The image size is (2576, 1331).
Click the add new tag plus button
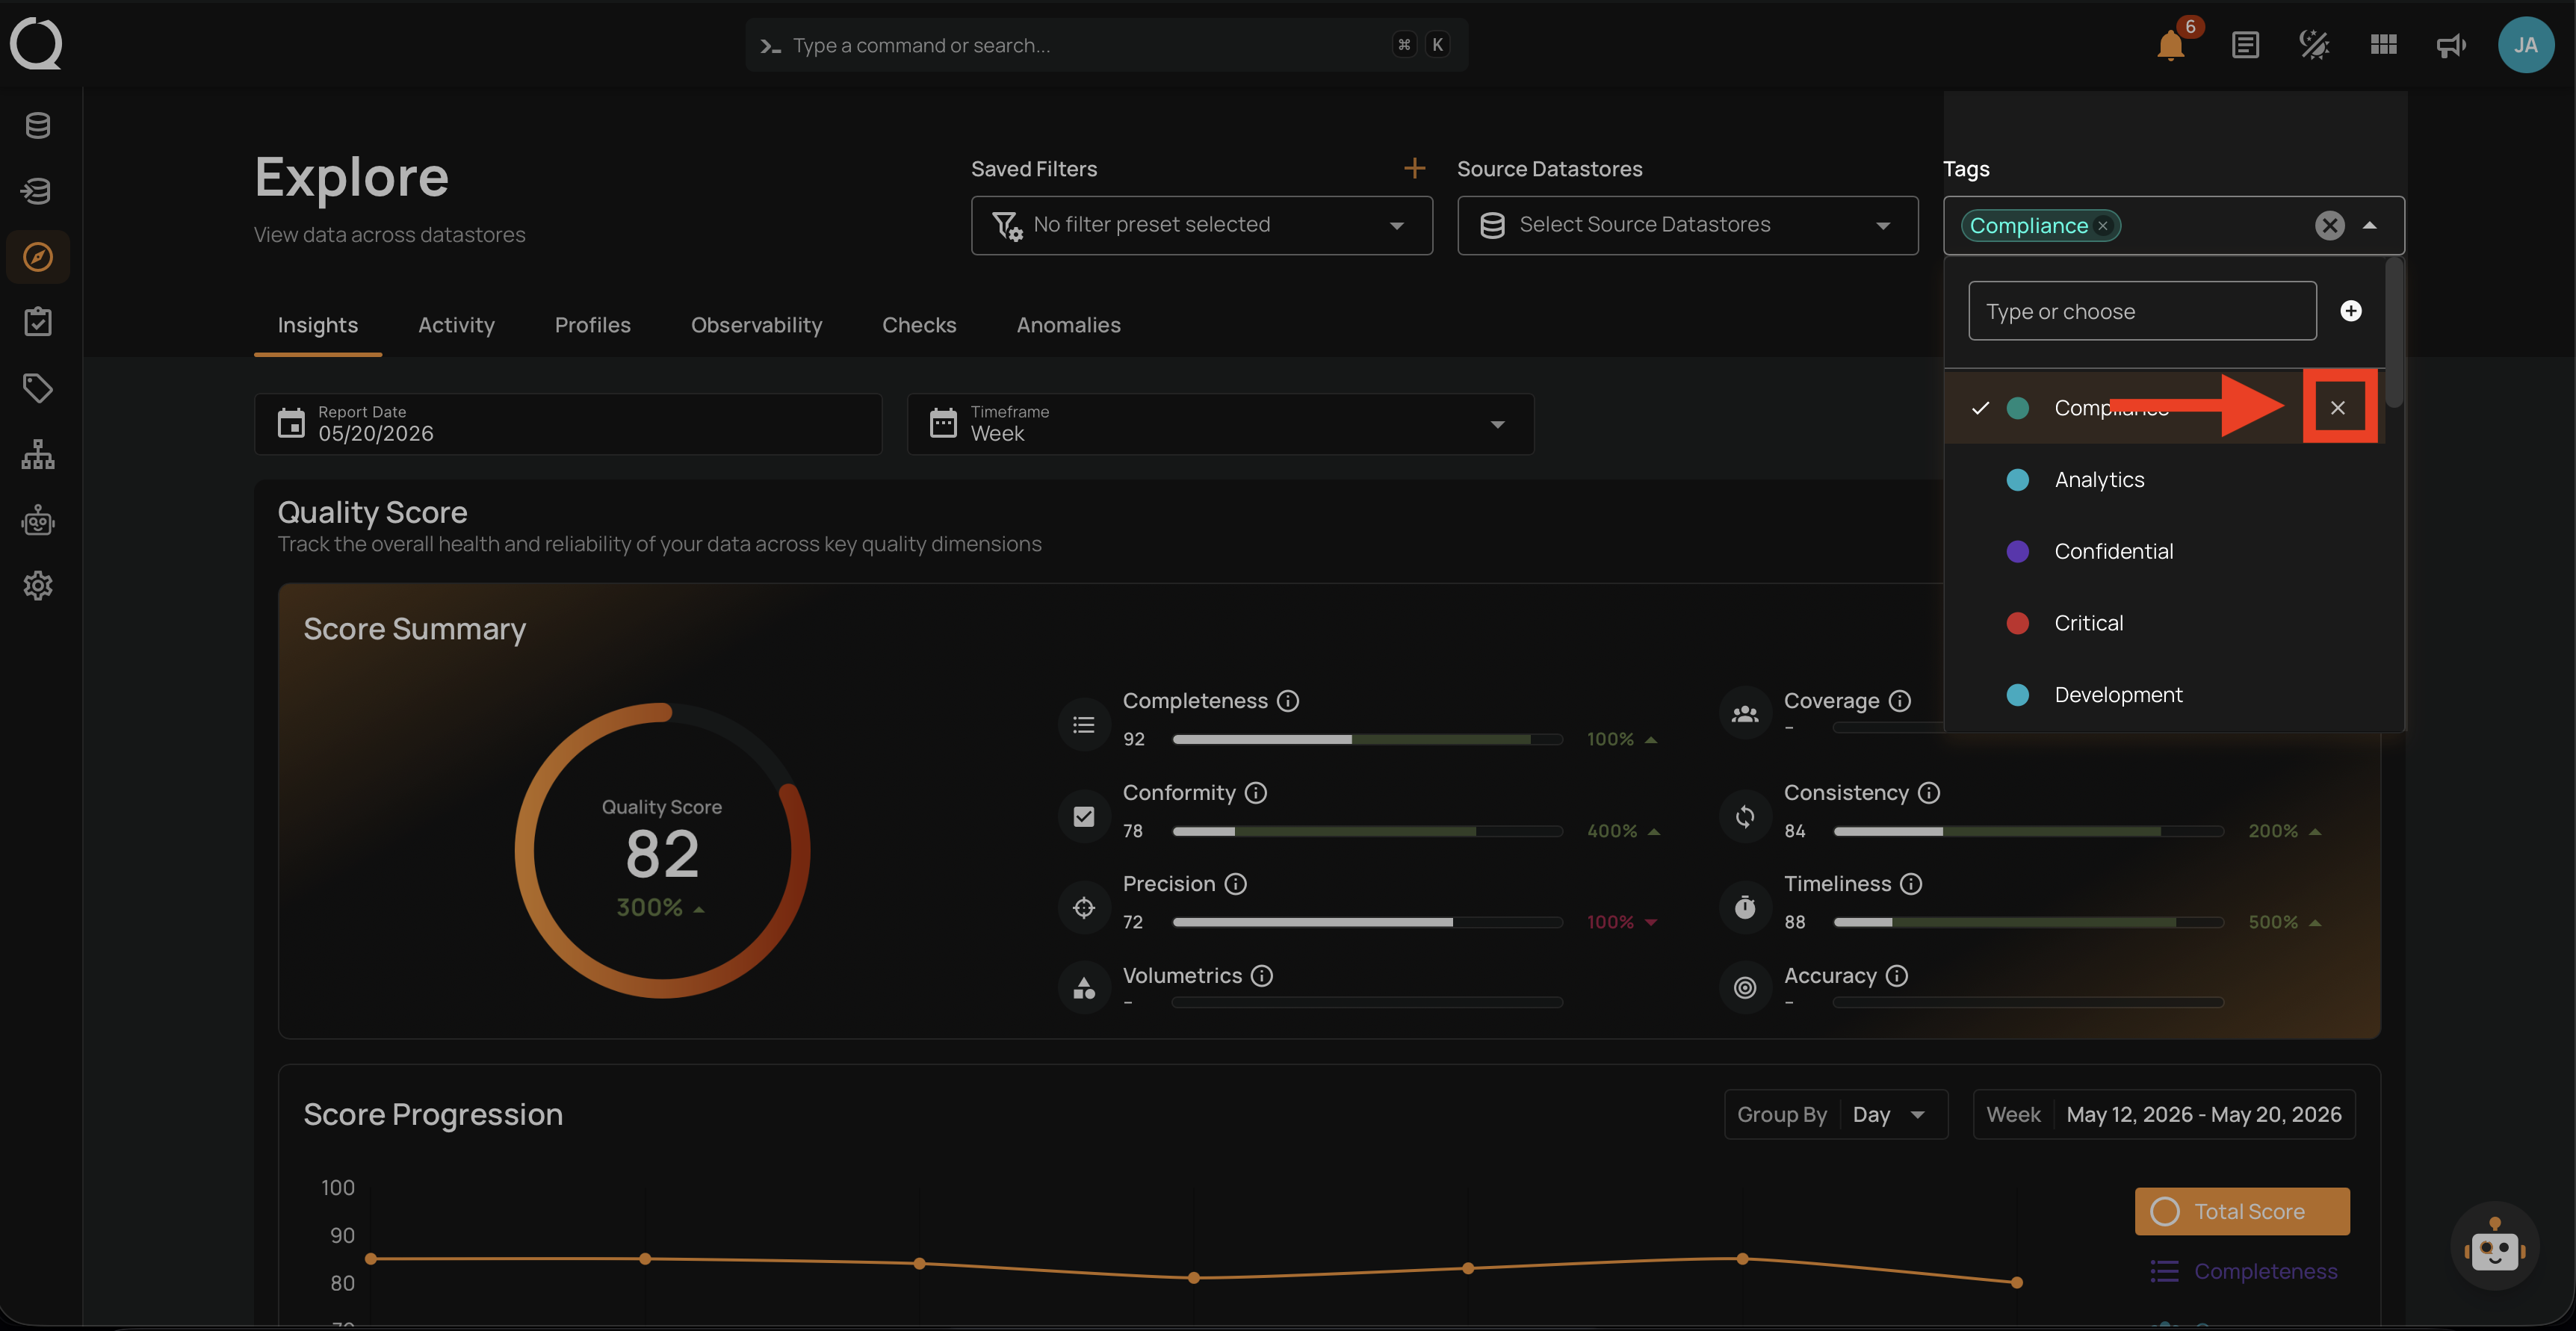[2351, 311]
